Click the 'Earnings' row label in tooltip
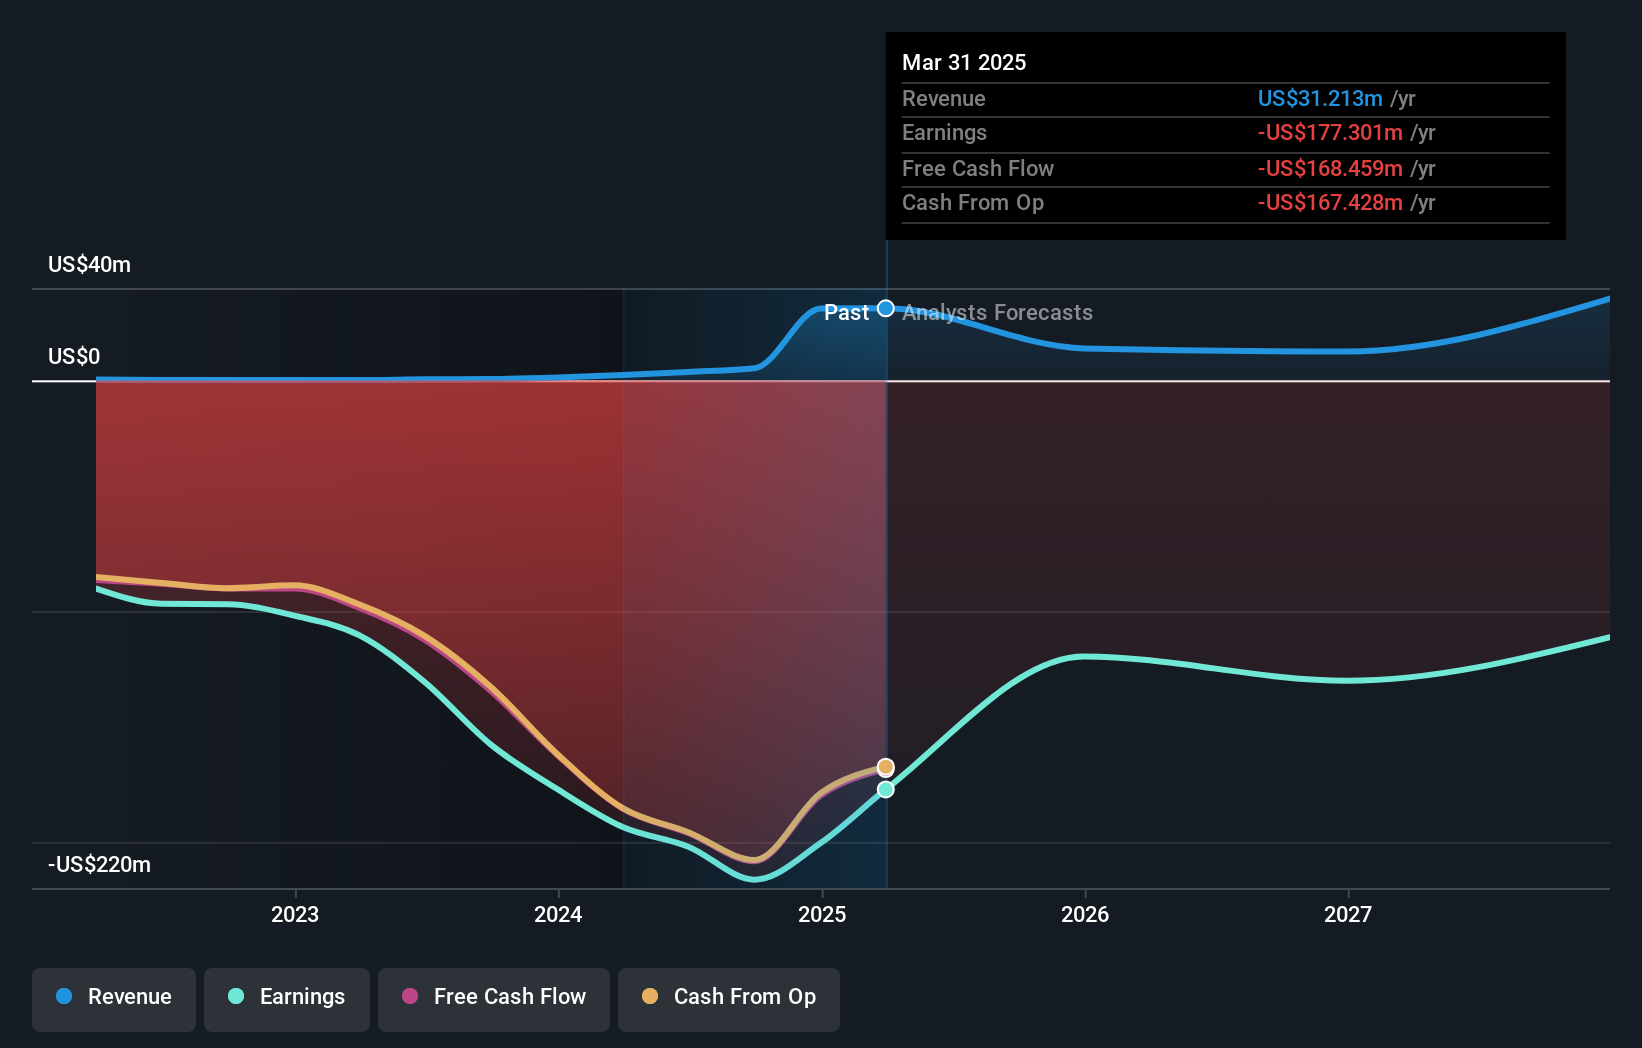The width and height of the screenshot is (1642, 1048). point(944,132)
